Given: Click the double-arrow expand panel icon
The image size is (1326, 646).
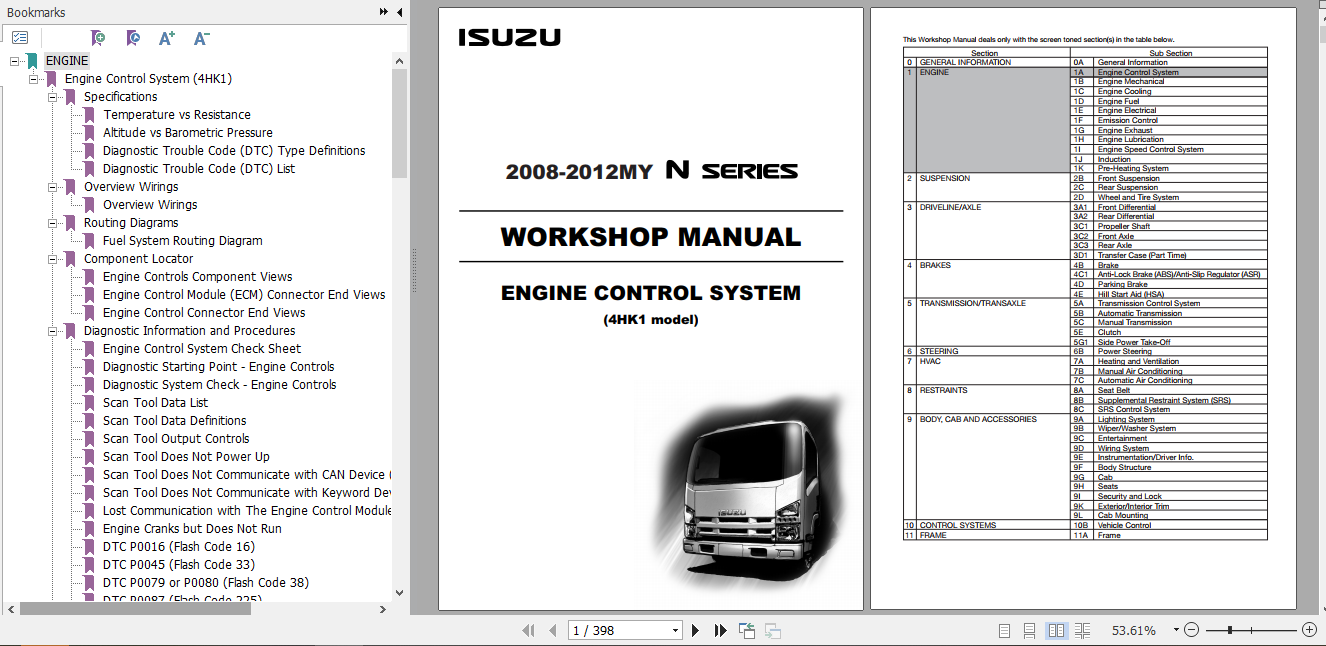Looking at the screenshot, I should (x=384, y=12).
